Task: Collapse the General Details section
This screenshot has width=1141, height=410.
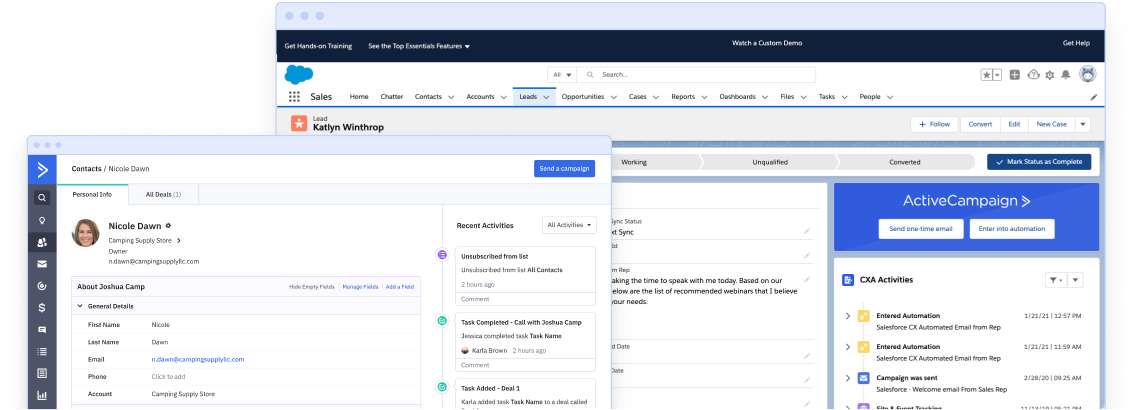Action: pos(80,306)
